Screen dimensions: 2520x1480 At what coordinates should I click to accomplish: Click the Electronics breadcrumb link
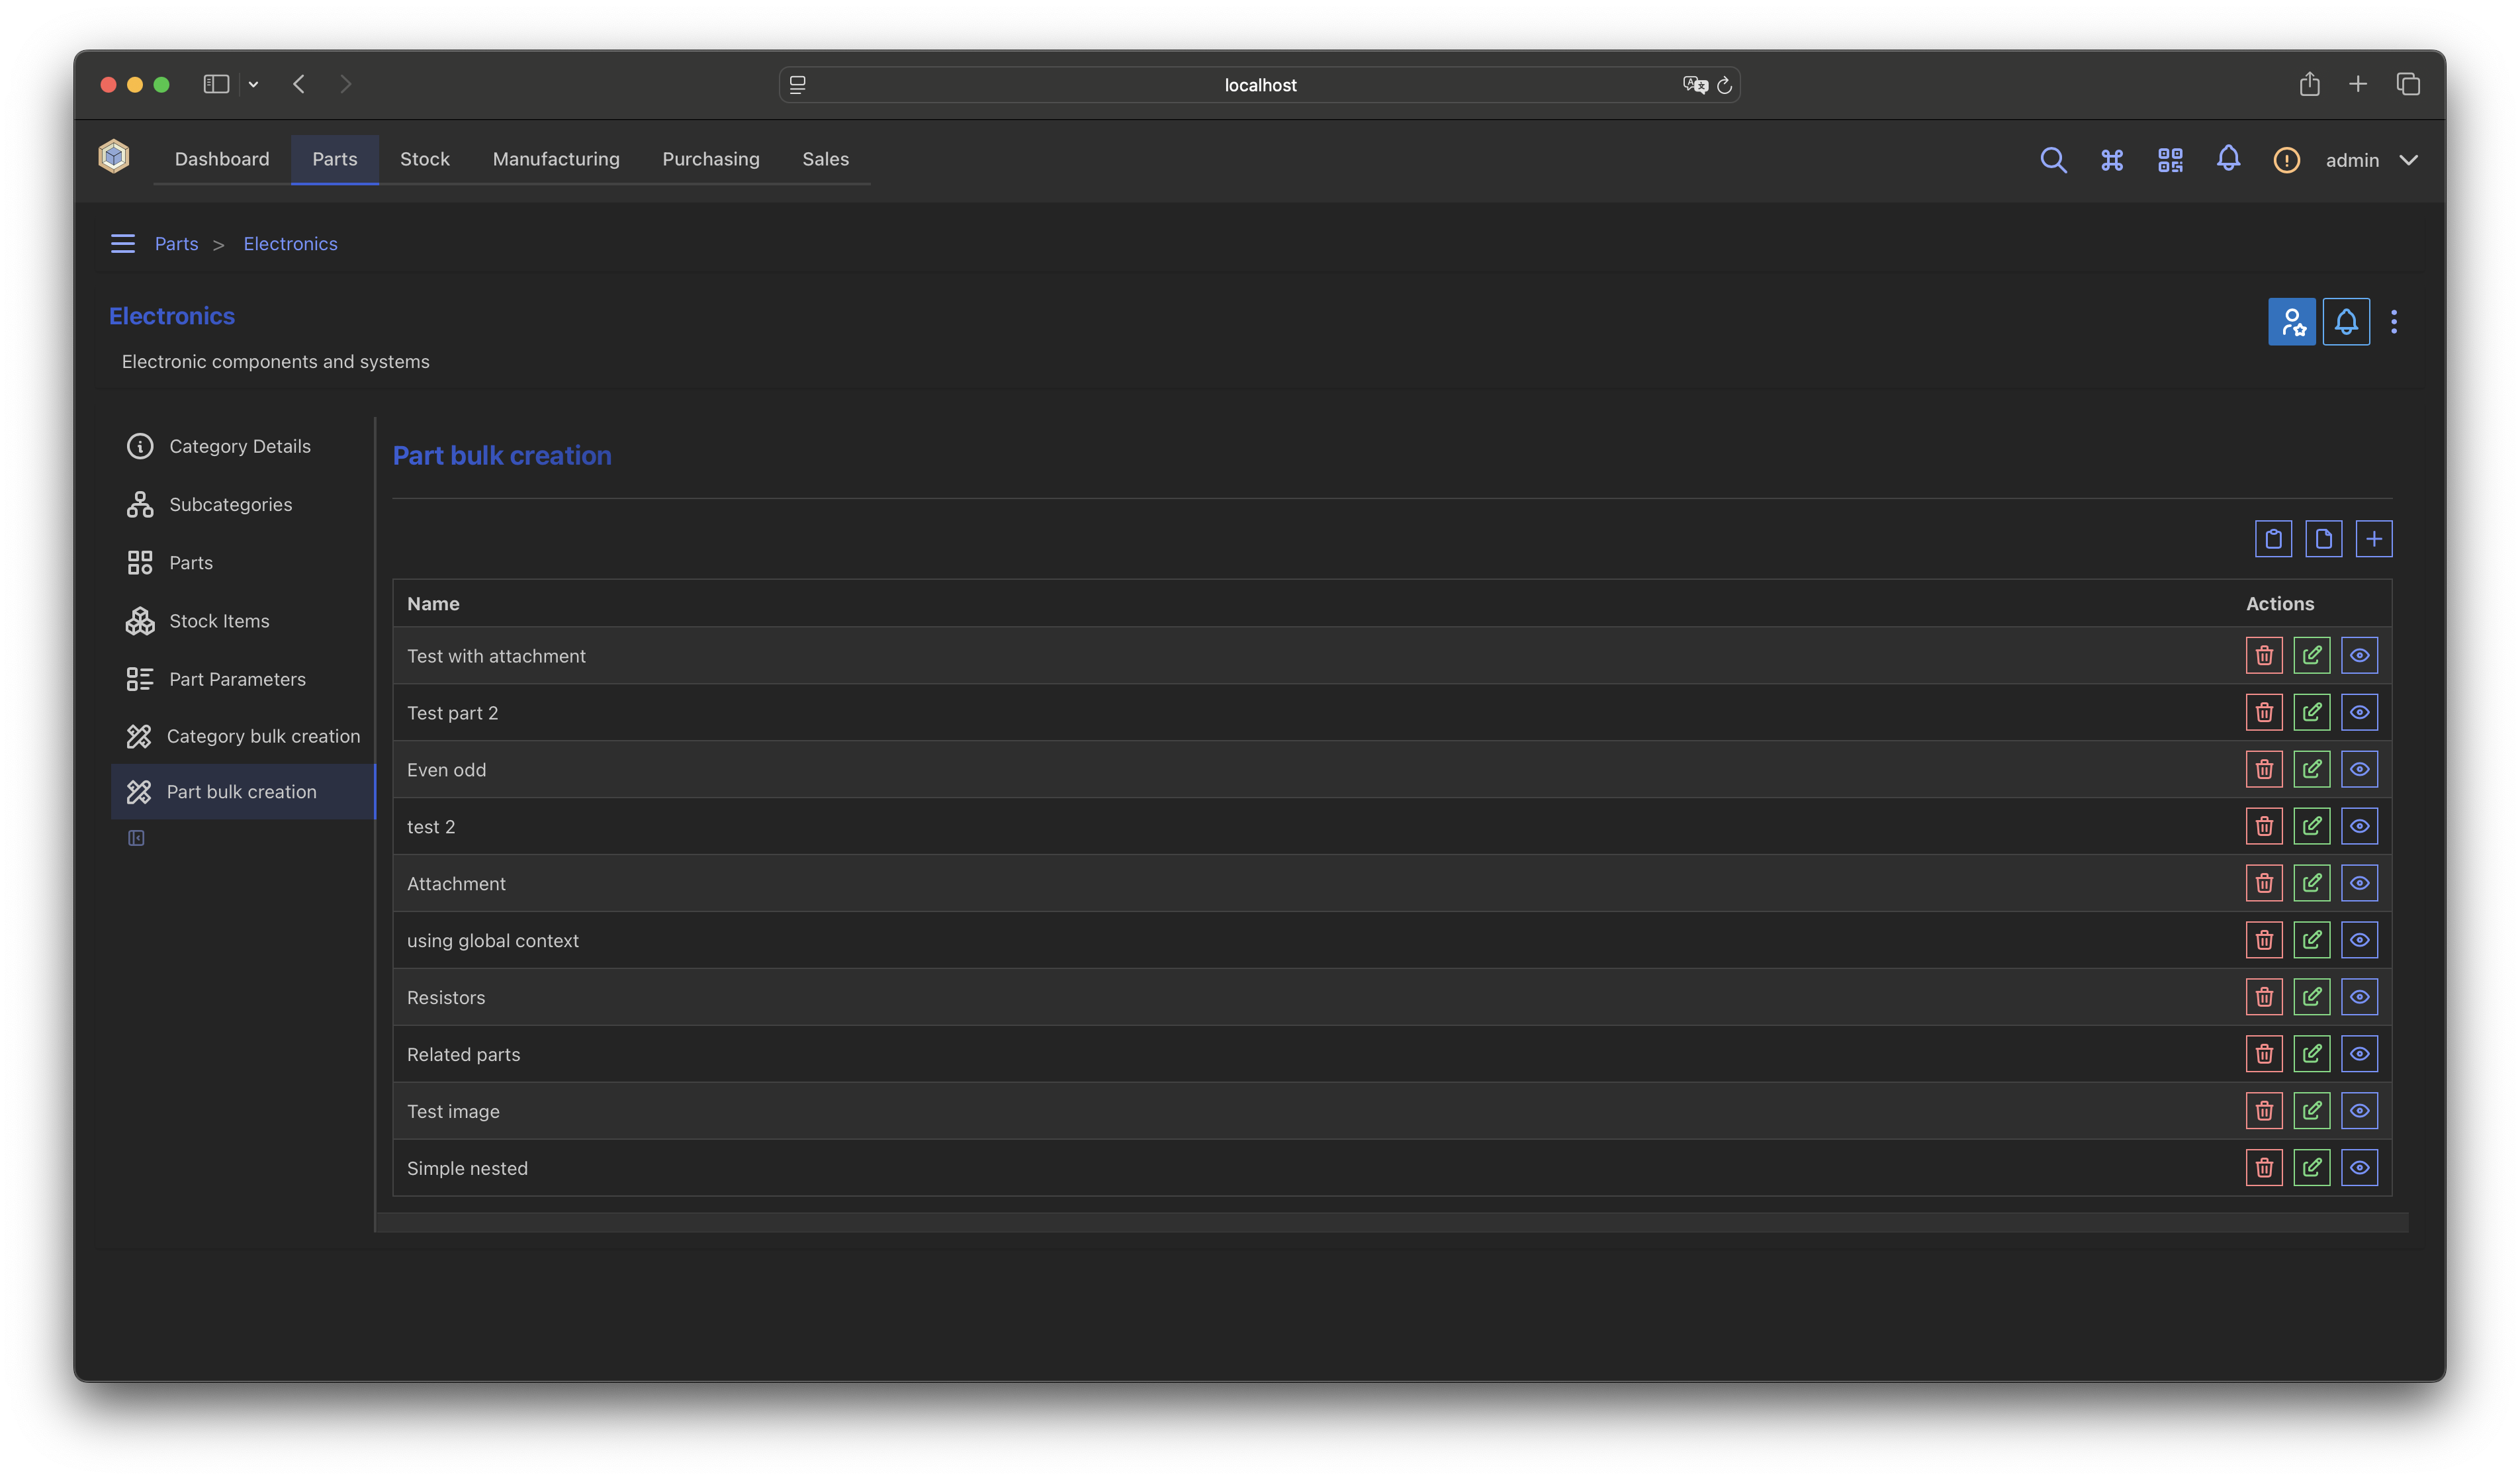tap(290, 244)
